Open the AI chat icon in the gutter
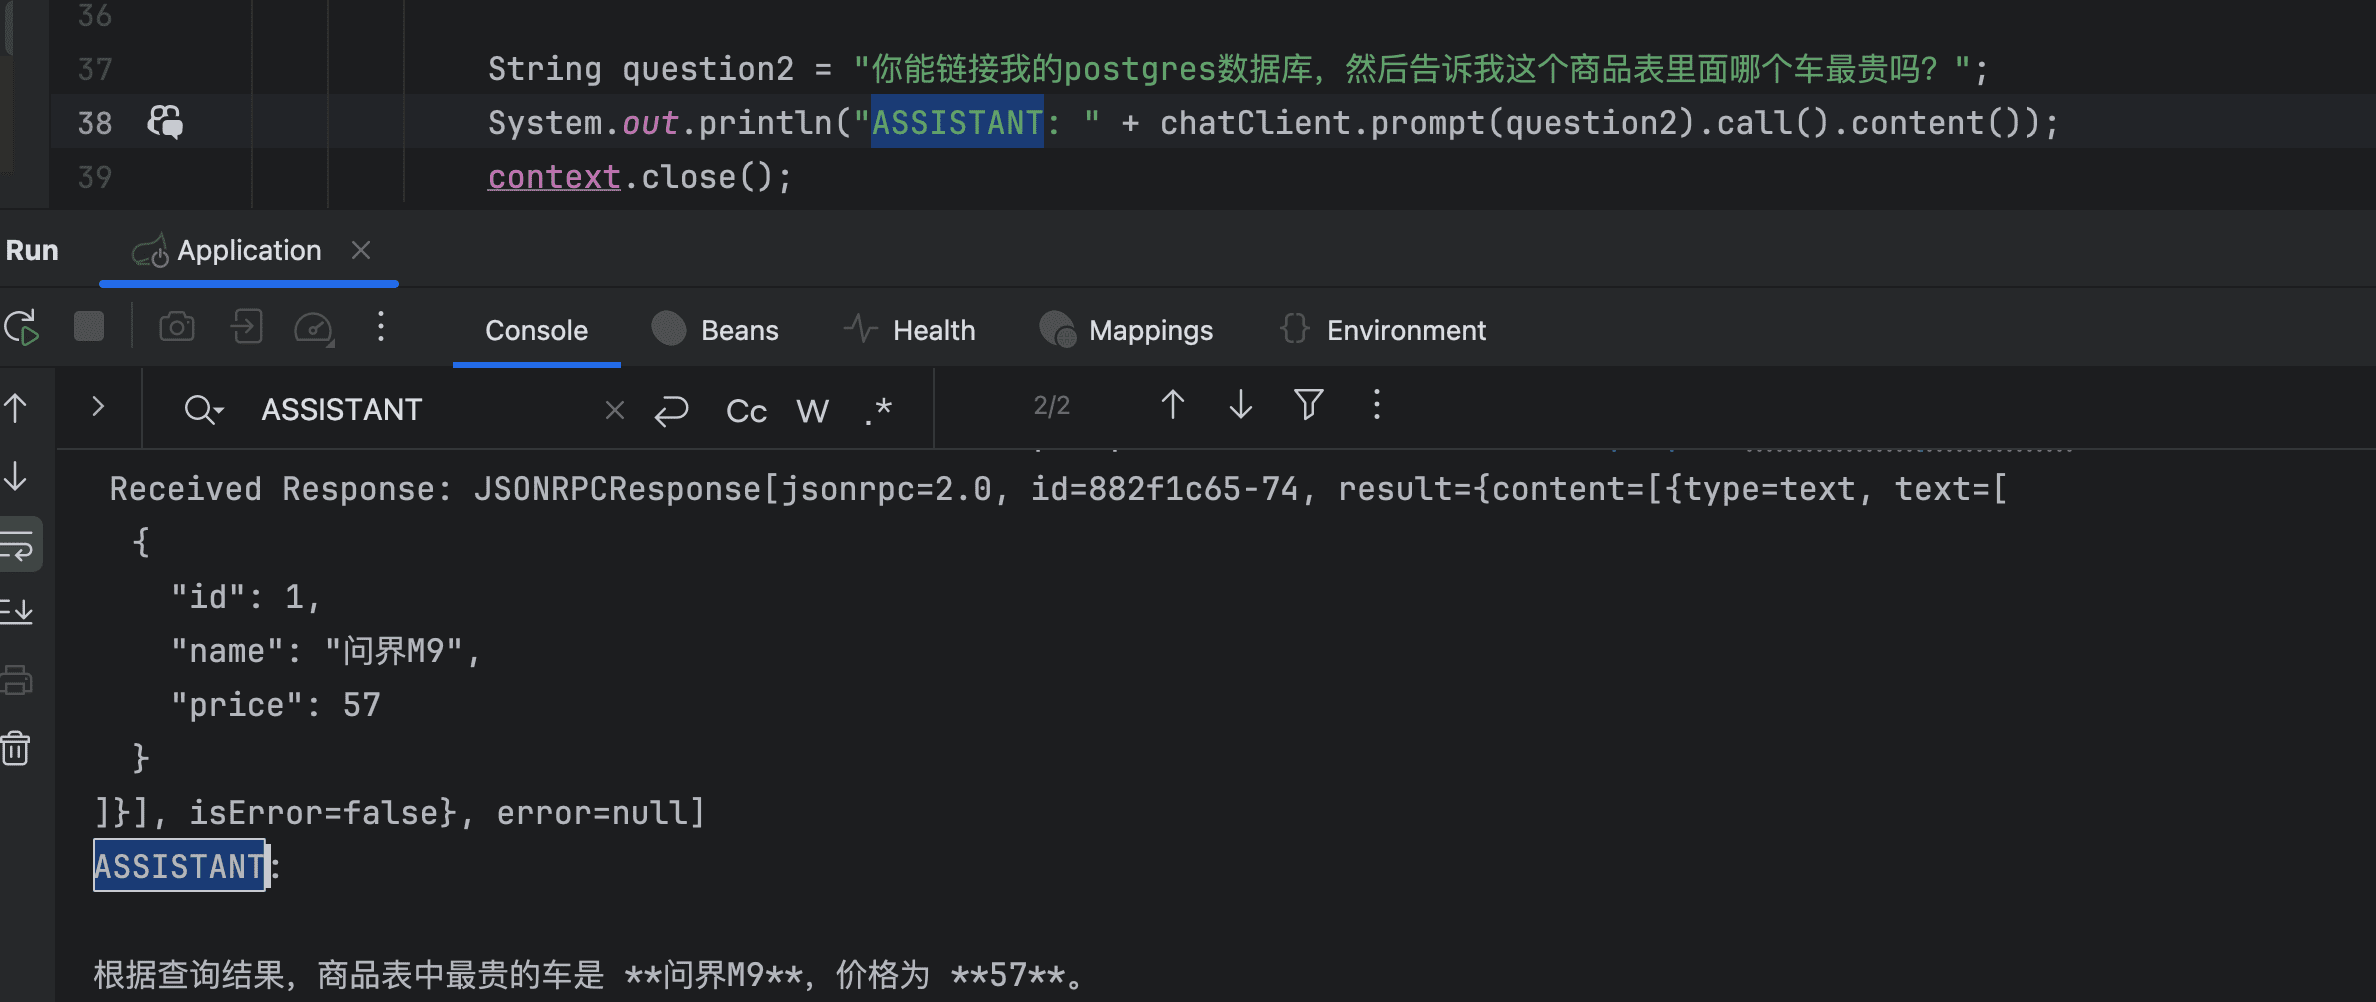The height and width of the screenshot is (1002, 2376). pos(164,122)
